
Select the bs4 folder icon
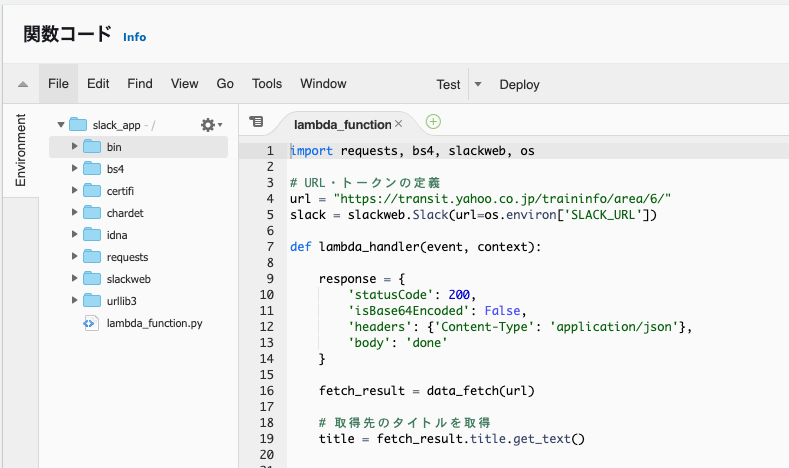tap(92, 169)
